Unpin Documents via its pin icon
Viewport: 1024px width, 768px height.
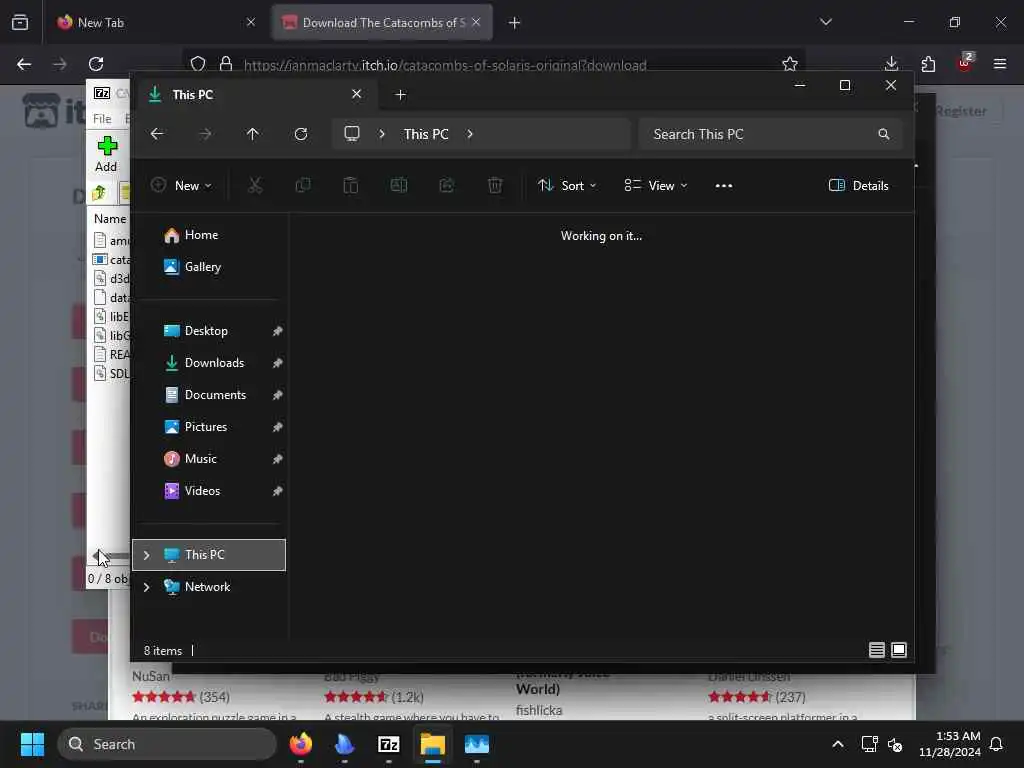pos(278,395)
